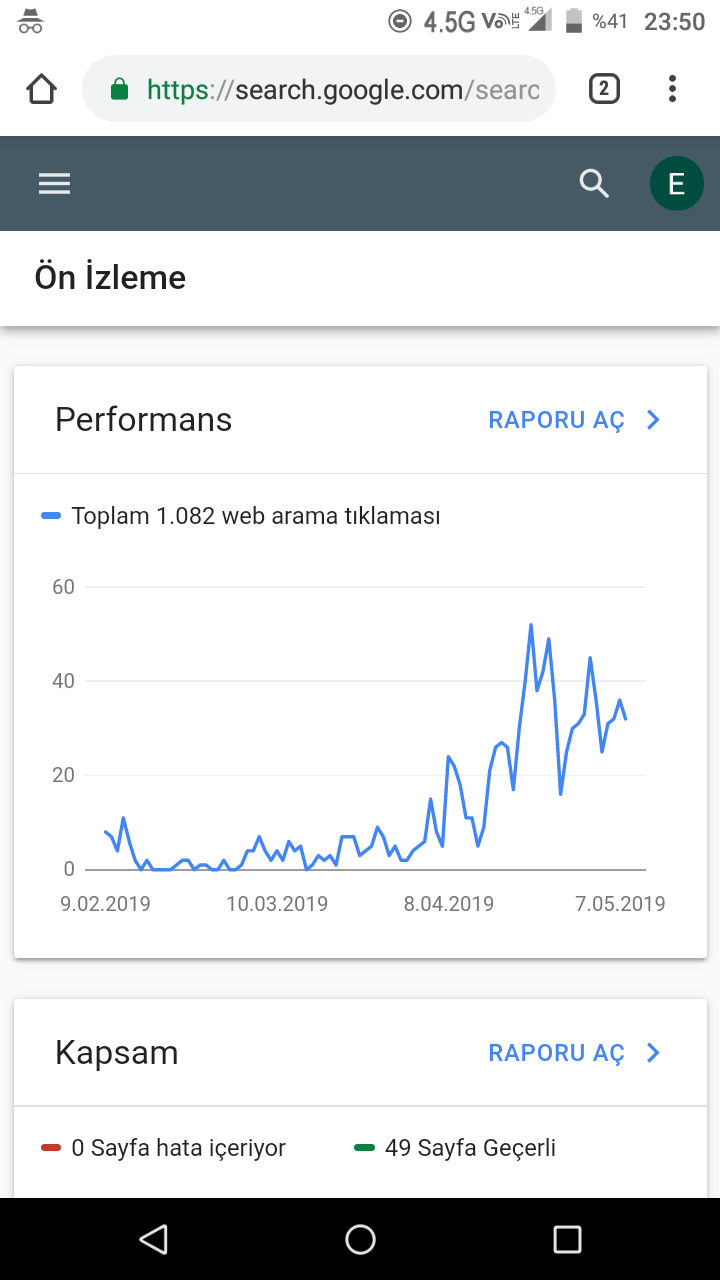Tap the browser home icon
The height and width of the screenshot is (1280, 720).
click(x=41, y=90)
